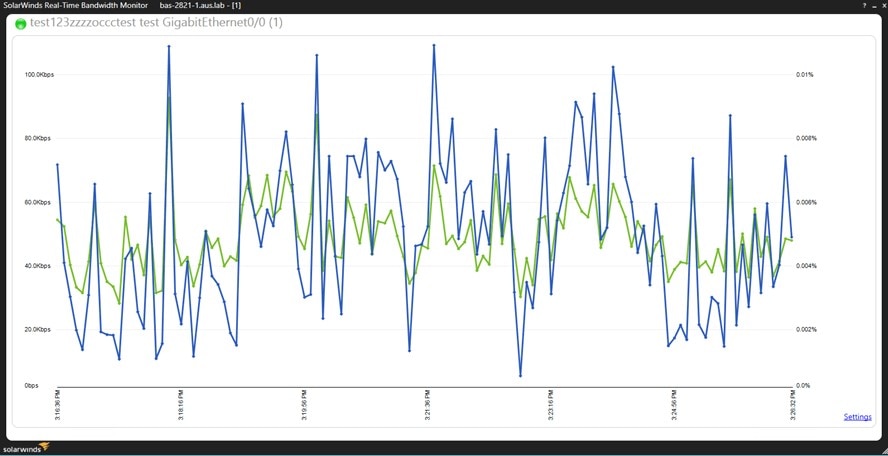Click the 0.008% utilization label
Screen dimensions: 888x456
(805, 138)
